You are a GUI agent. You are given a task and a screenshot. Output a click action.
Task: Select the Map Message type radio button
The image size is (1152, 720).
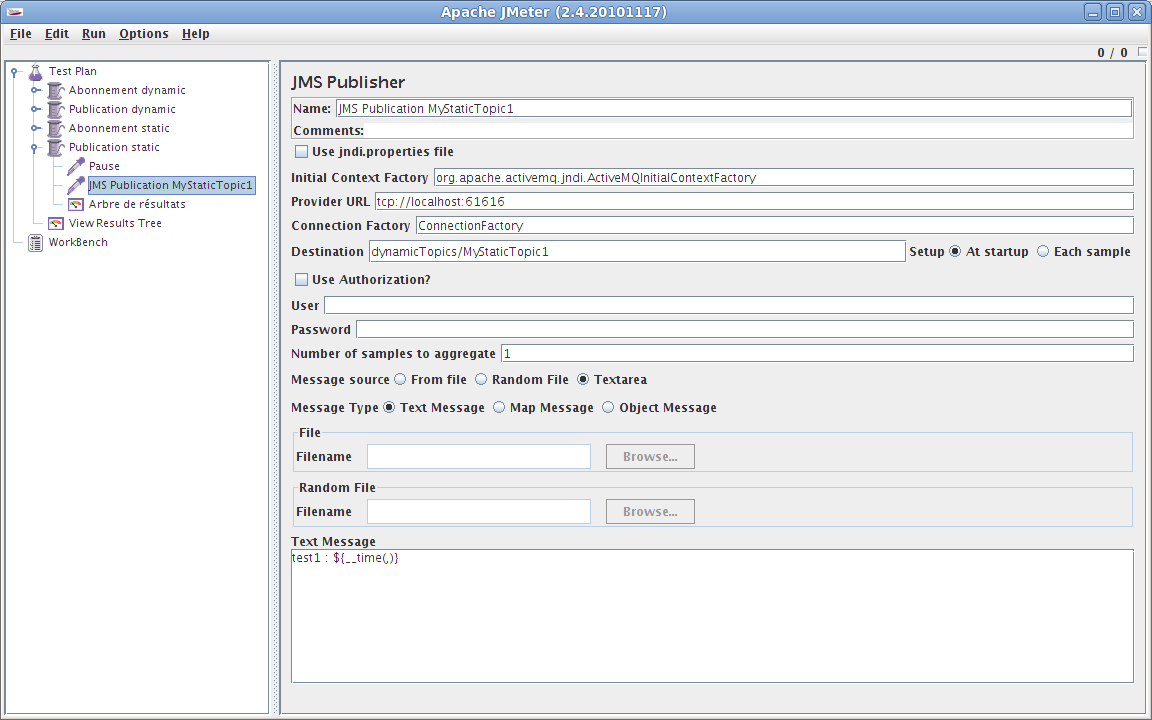coord(498,407)
